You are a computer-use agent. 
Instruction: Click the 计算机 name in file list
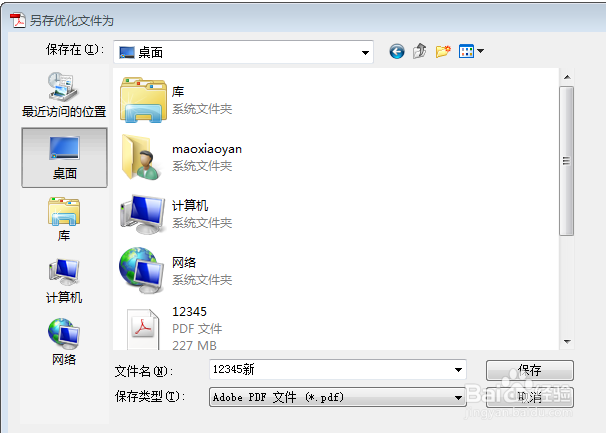[190, 206]
